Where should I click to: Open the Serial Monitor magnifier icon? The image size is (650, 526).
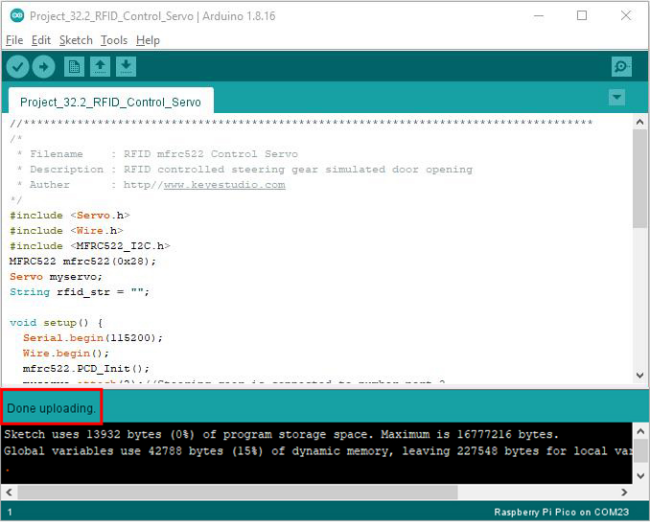(621, 66)
